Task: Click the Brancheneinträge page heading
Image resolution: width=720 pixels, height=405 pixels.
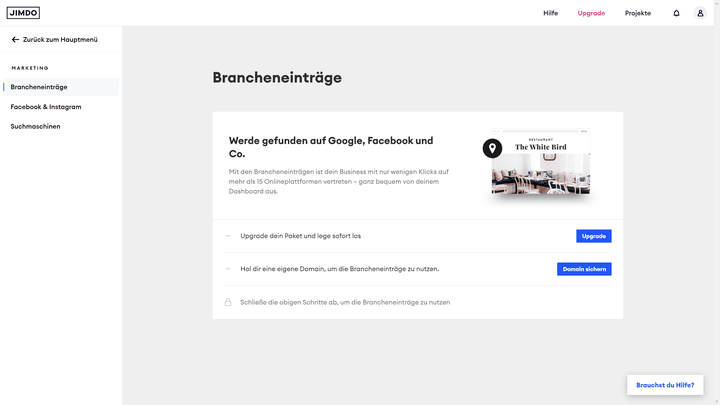Action: coord(277,78)
